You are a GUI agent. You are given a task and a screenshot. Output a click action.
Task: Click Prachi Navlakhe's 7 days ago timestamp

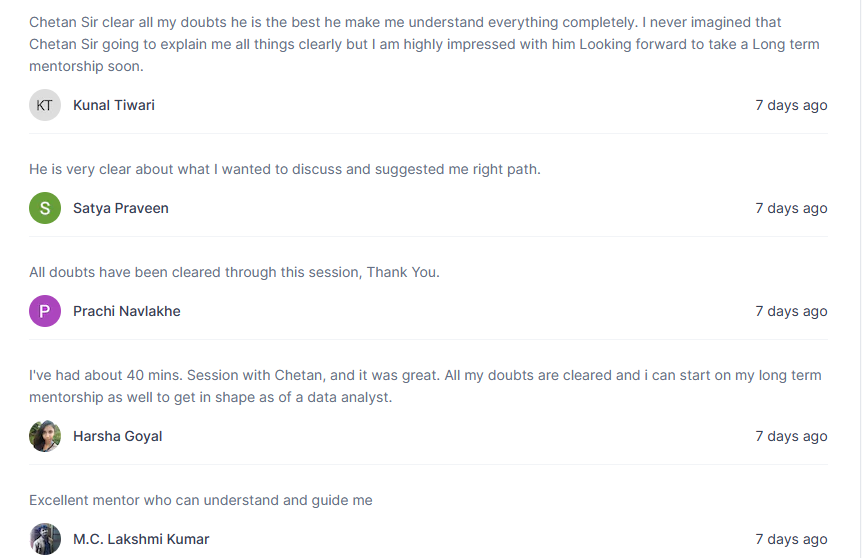pos(791,311)
